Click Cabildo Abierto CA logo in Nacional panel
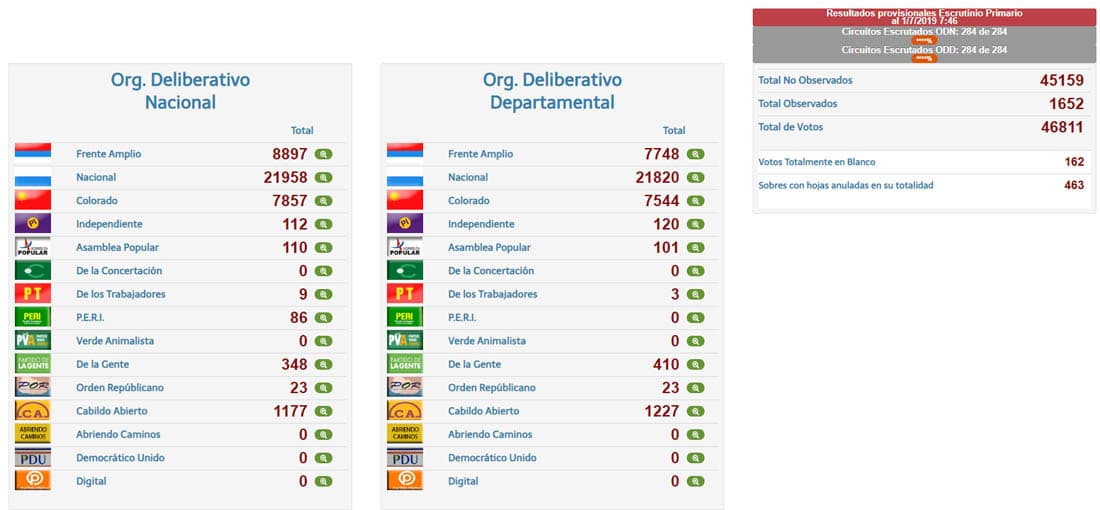Screen dimensions: 1100x510 click(33, 410)
